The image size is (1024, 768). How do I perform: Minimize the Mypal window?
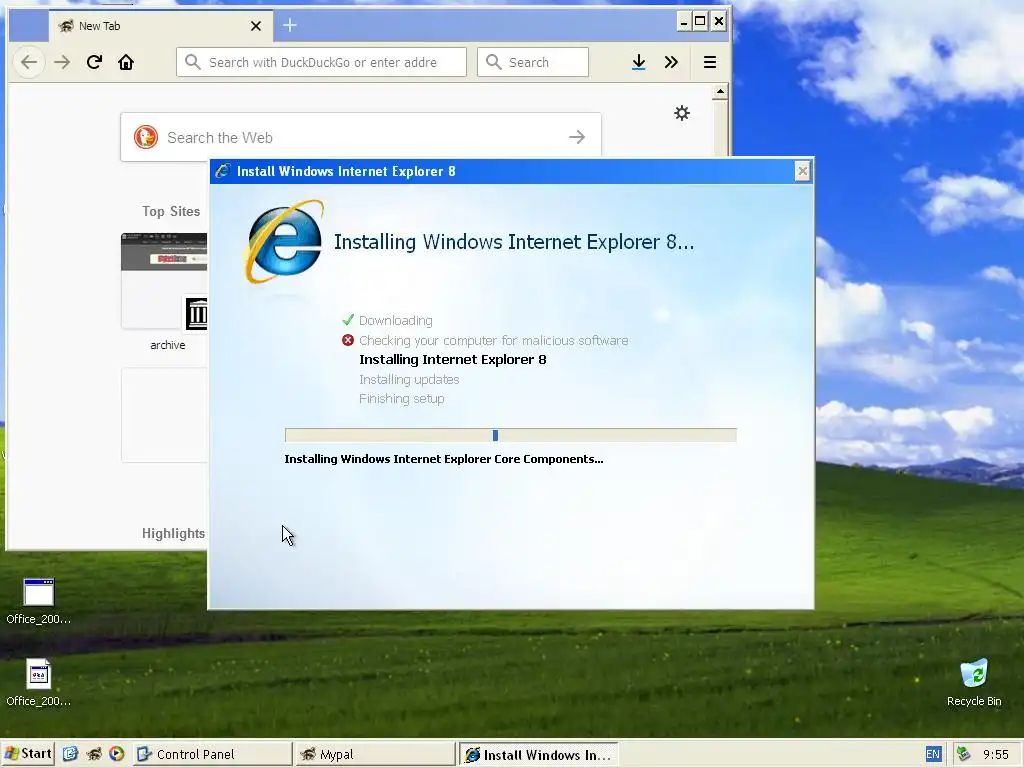(683, 22)
